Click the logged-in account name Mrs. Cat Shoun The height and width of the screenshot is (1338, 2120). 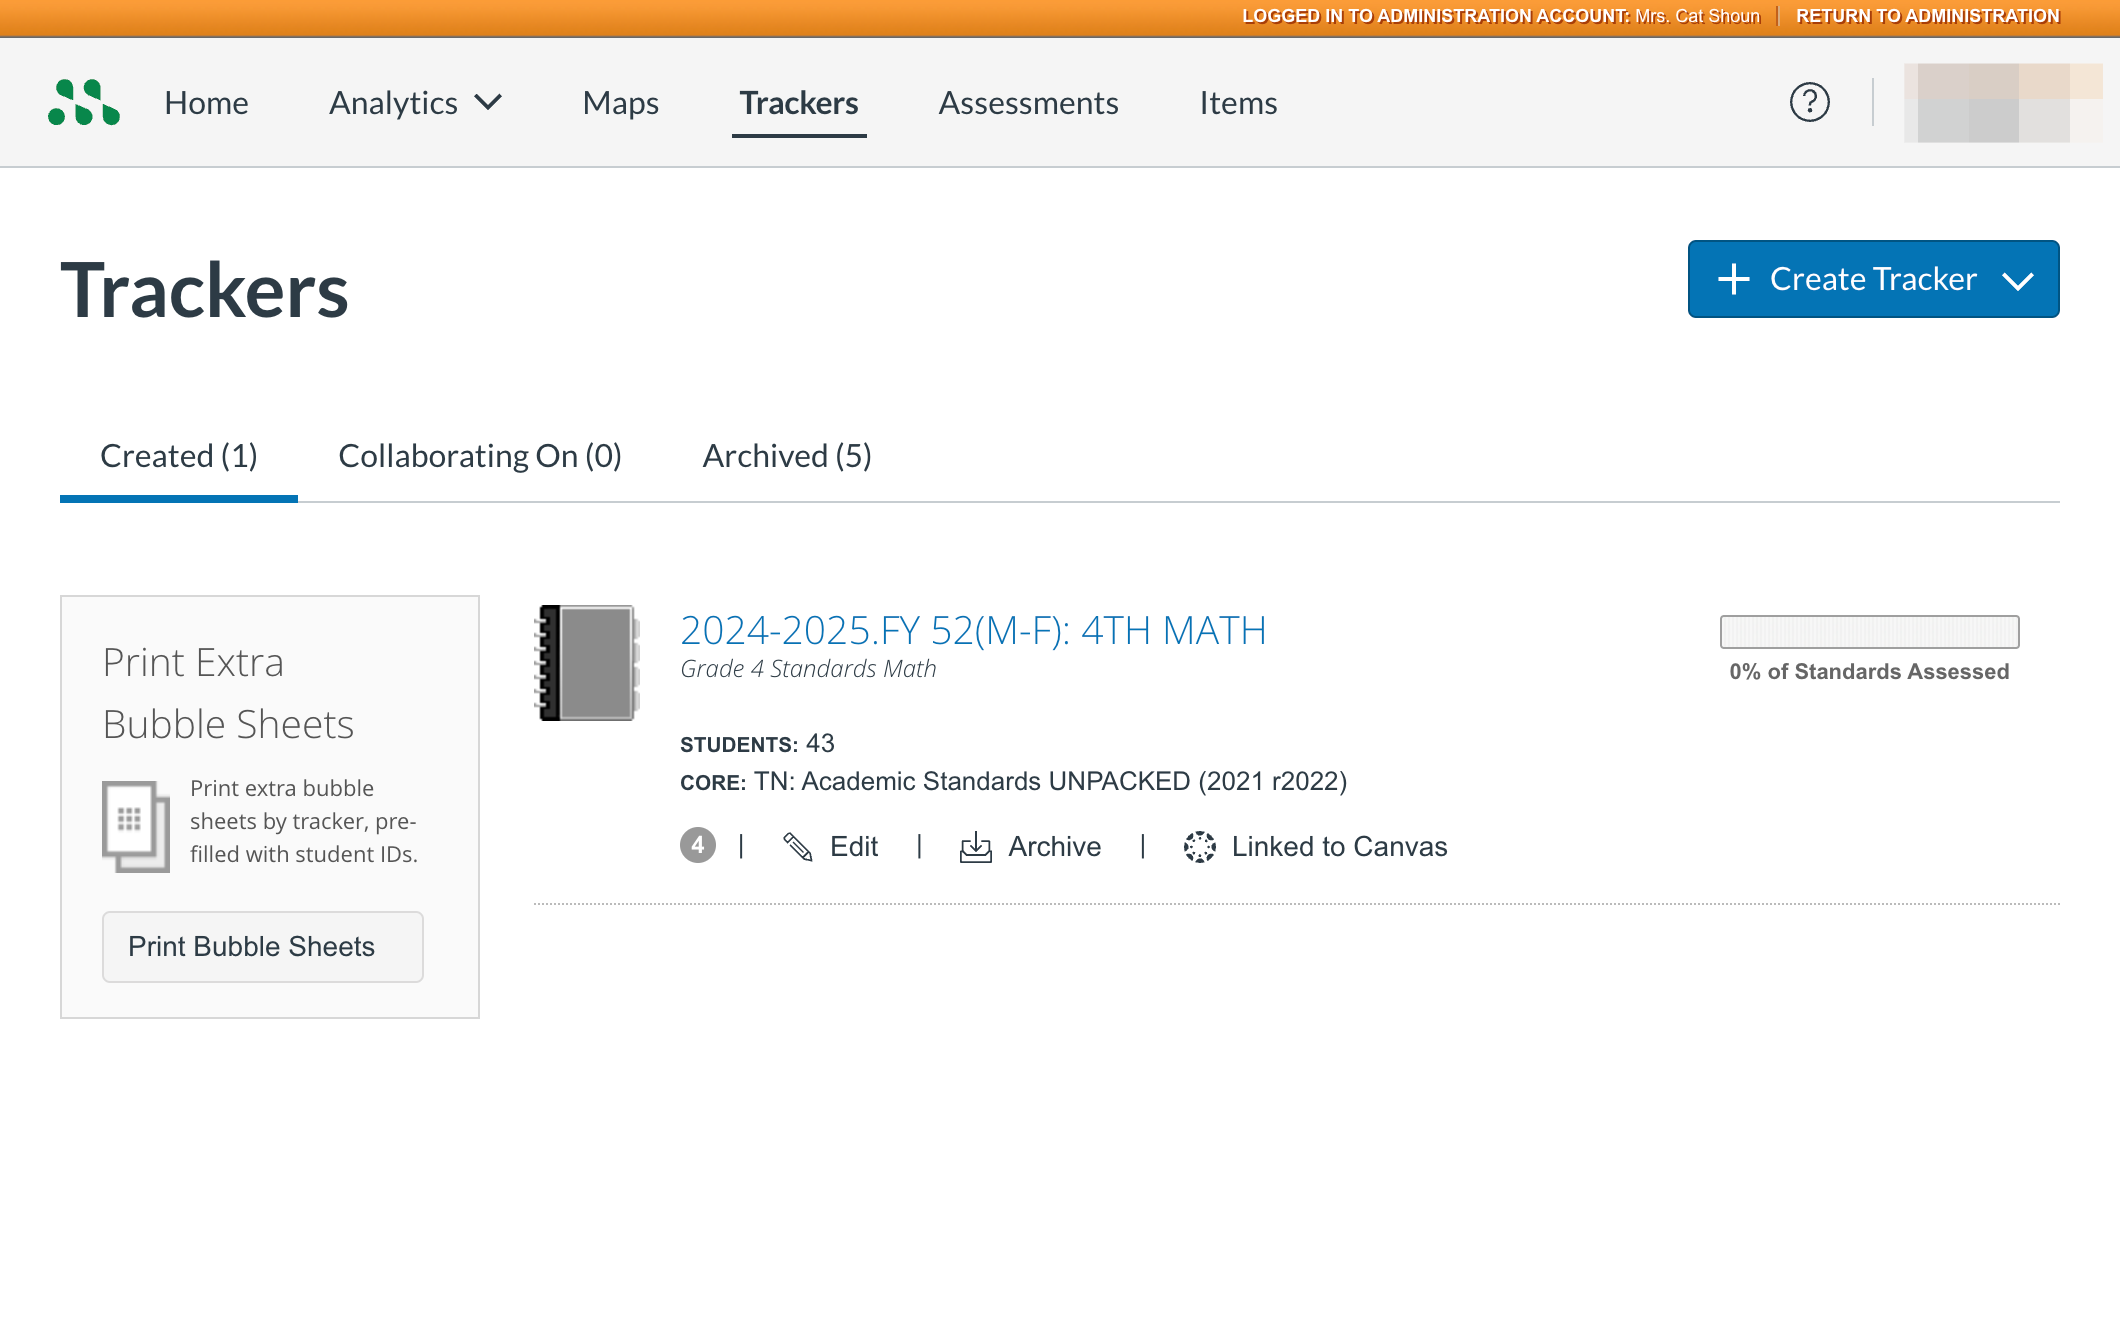[1697, 16]
